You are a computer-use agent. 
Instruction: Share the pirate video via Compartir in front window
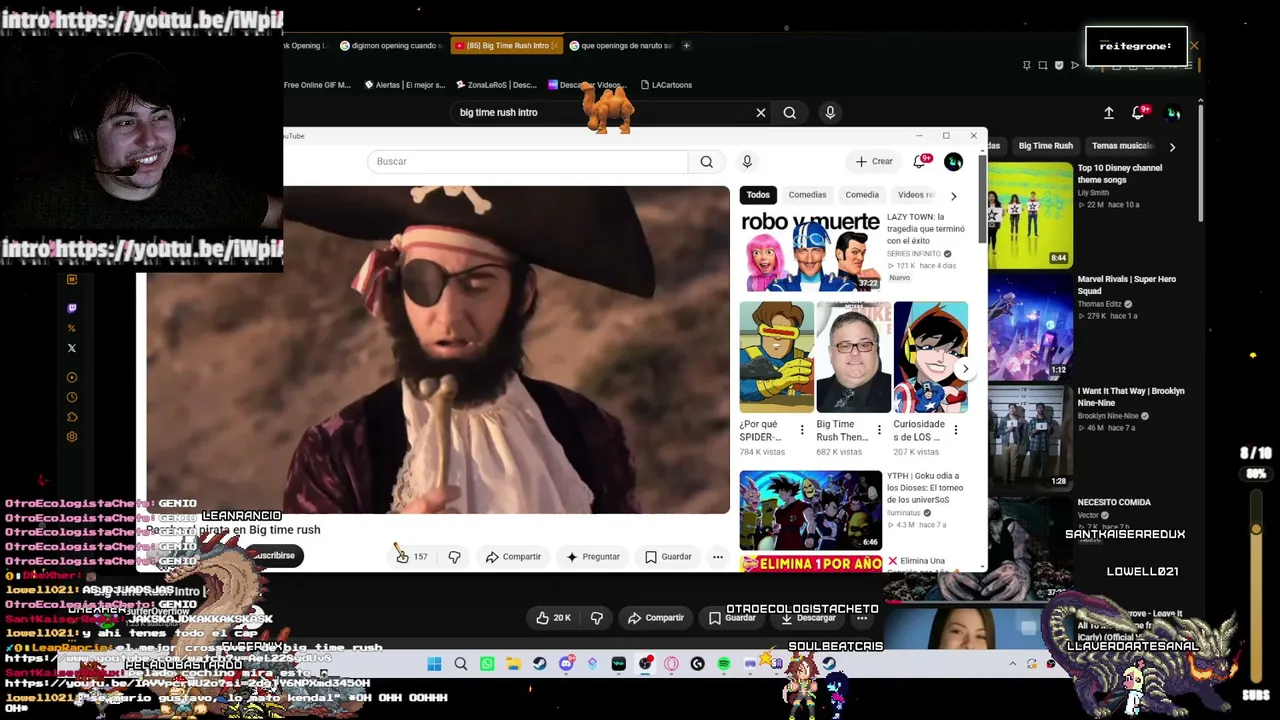(x=513, y=557)
